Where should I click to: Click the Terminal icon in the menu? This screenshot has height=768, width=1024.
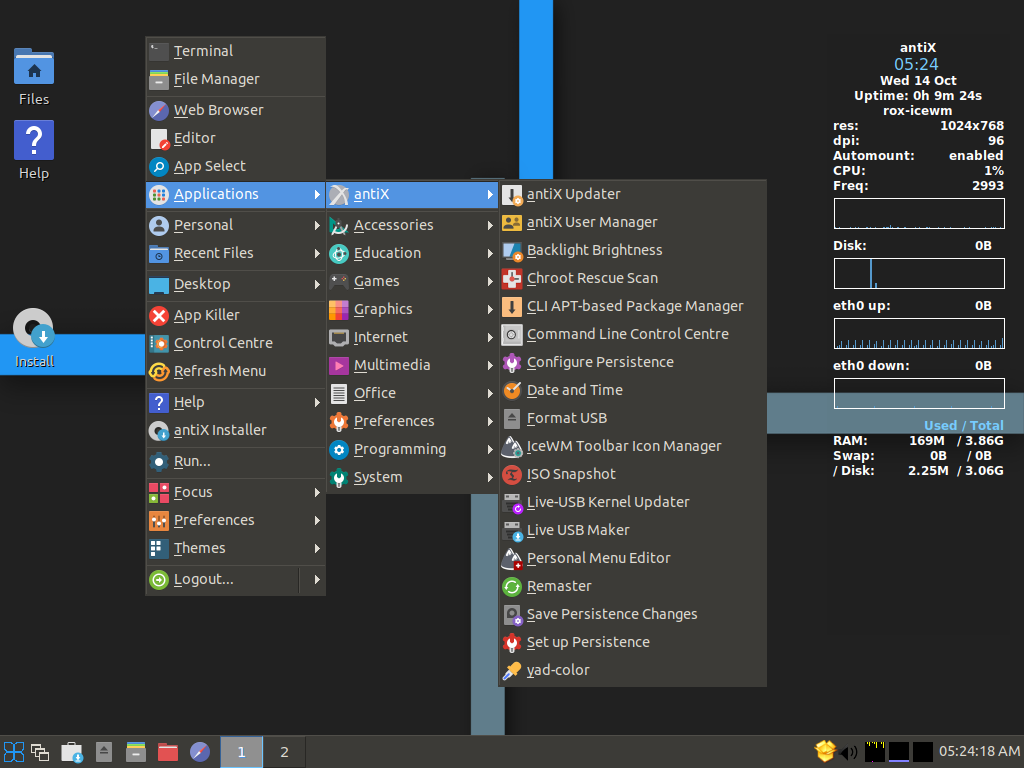click(x=159, y=51)
